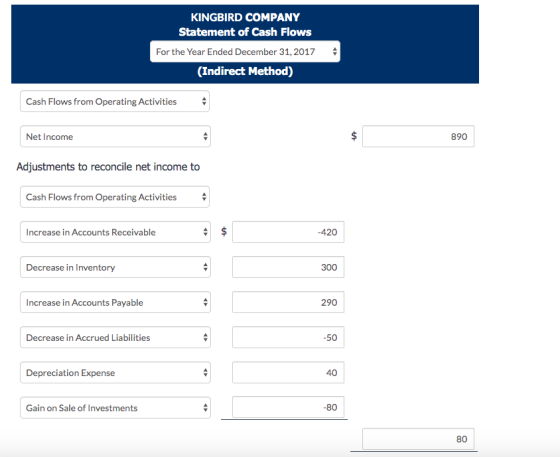Click the KINGBIRD COMPANY heading
The width and height of the screenshot is (560, 457).
[x=245, y=17]
